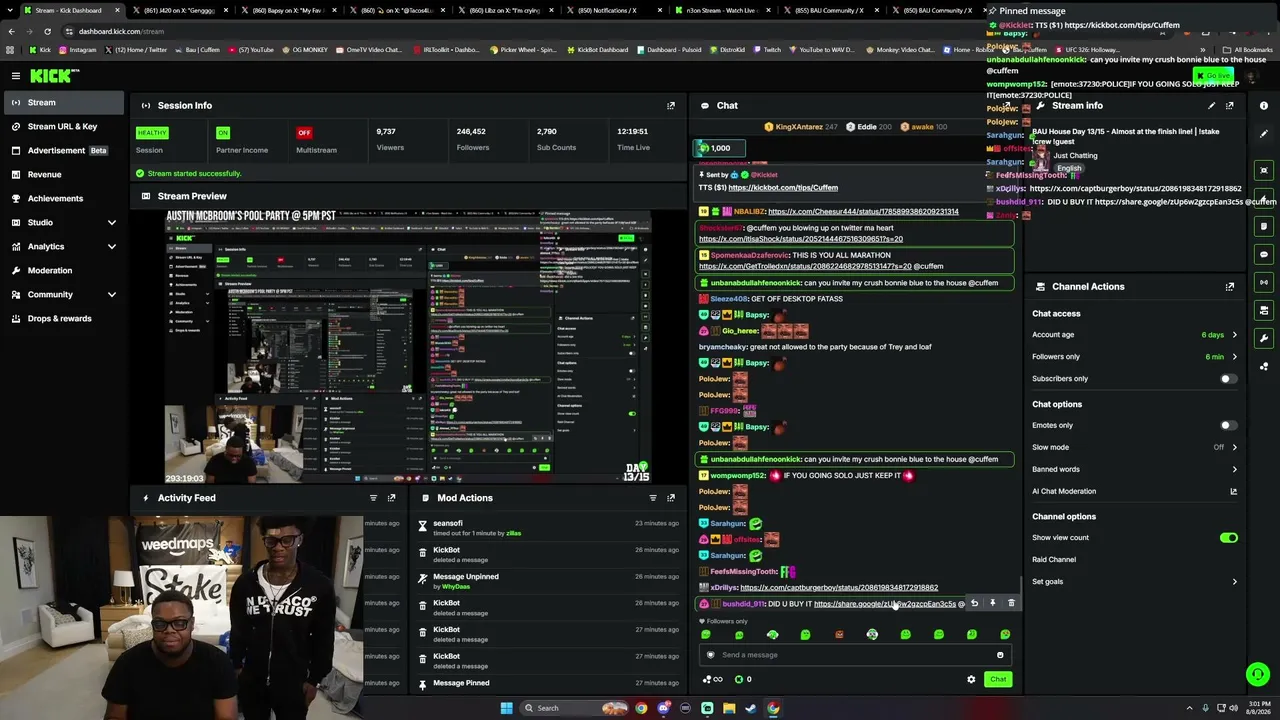Click the Windows Start button
The width and height of the screenshot is (1280, 720).
click(x=506, y=708)
